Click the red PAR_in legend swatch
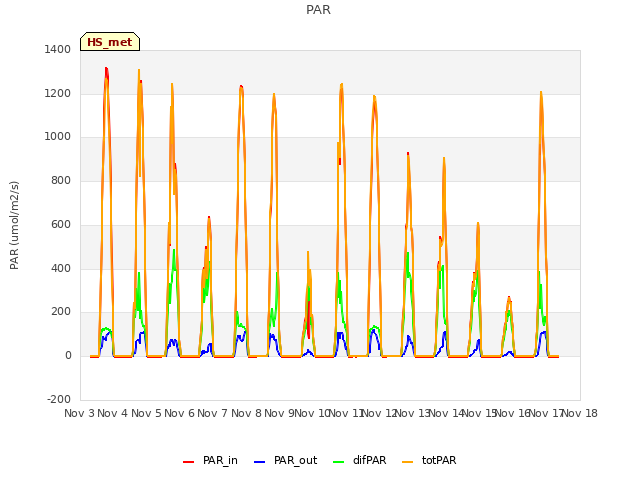640x480 pixels. pyautogui.click(x=188, y=462)
